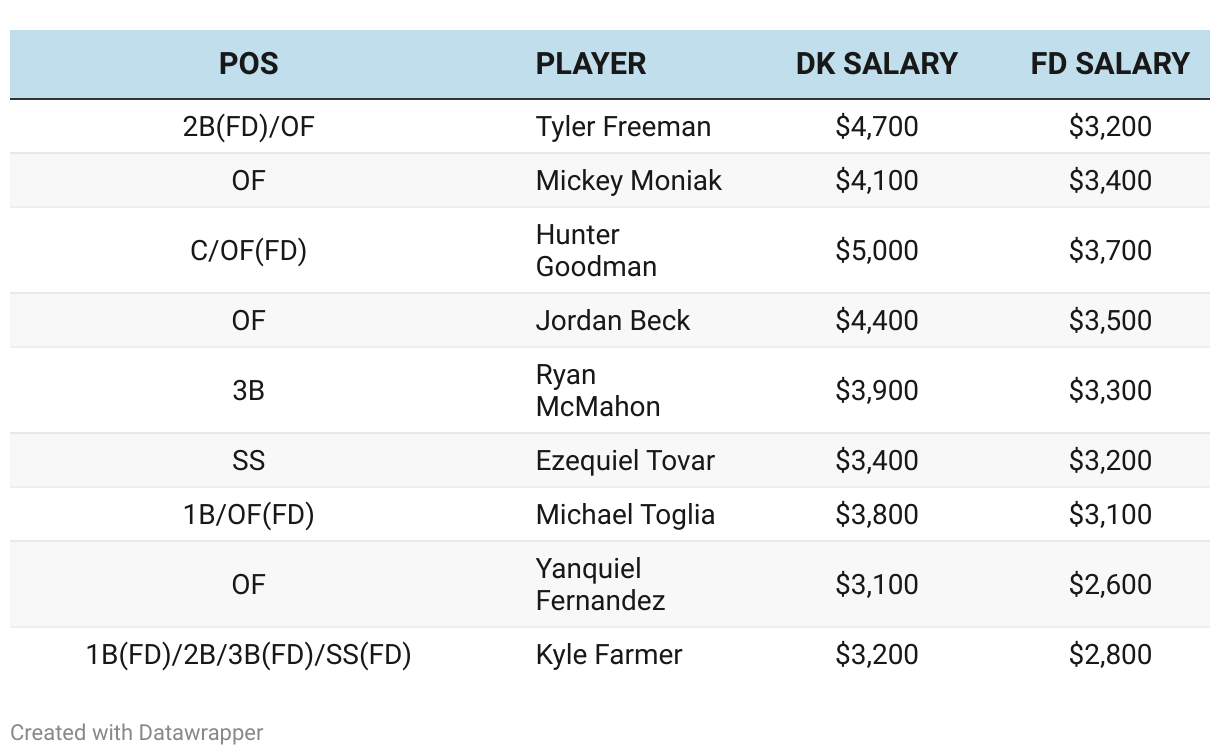Select the 2B(FD)/OF position cell
This screenshot has height=756, width=1220.
[248, 127]
